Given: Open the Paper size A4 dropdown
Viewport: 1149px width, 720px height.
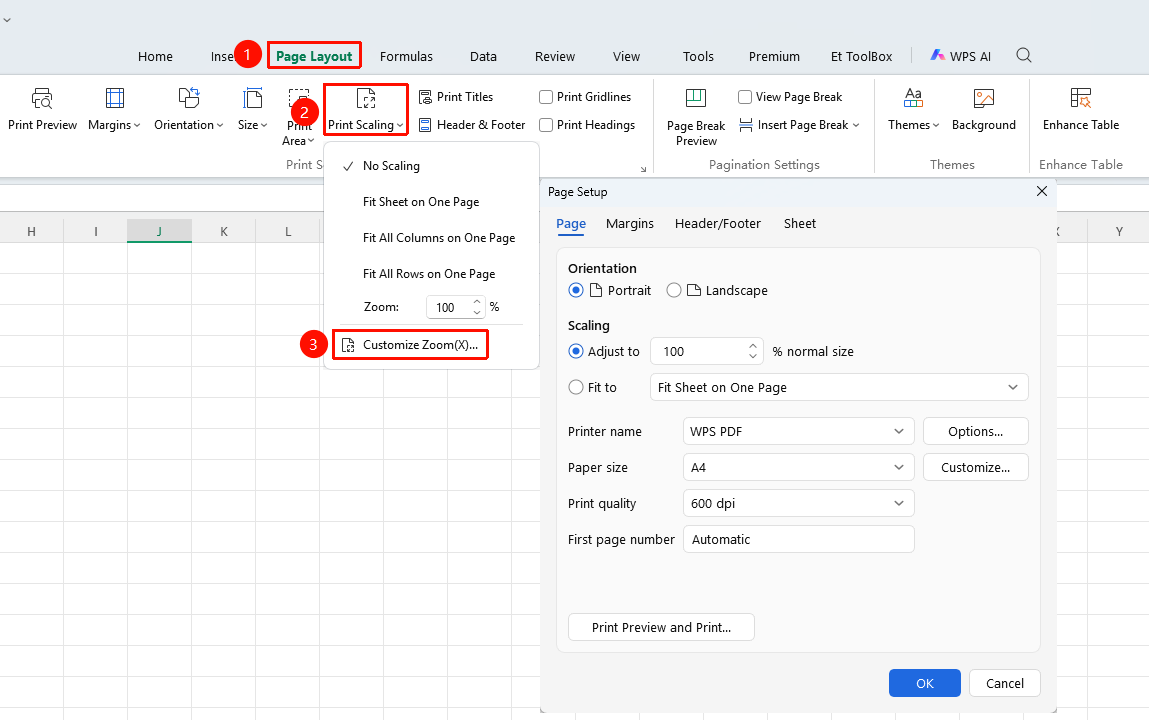Looking at the screenshot, I should pyautogui.click(x=798, y=467).
